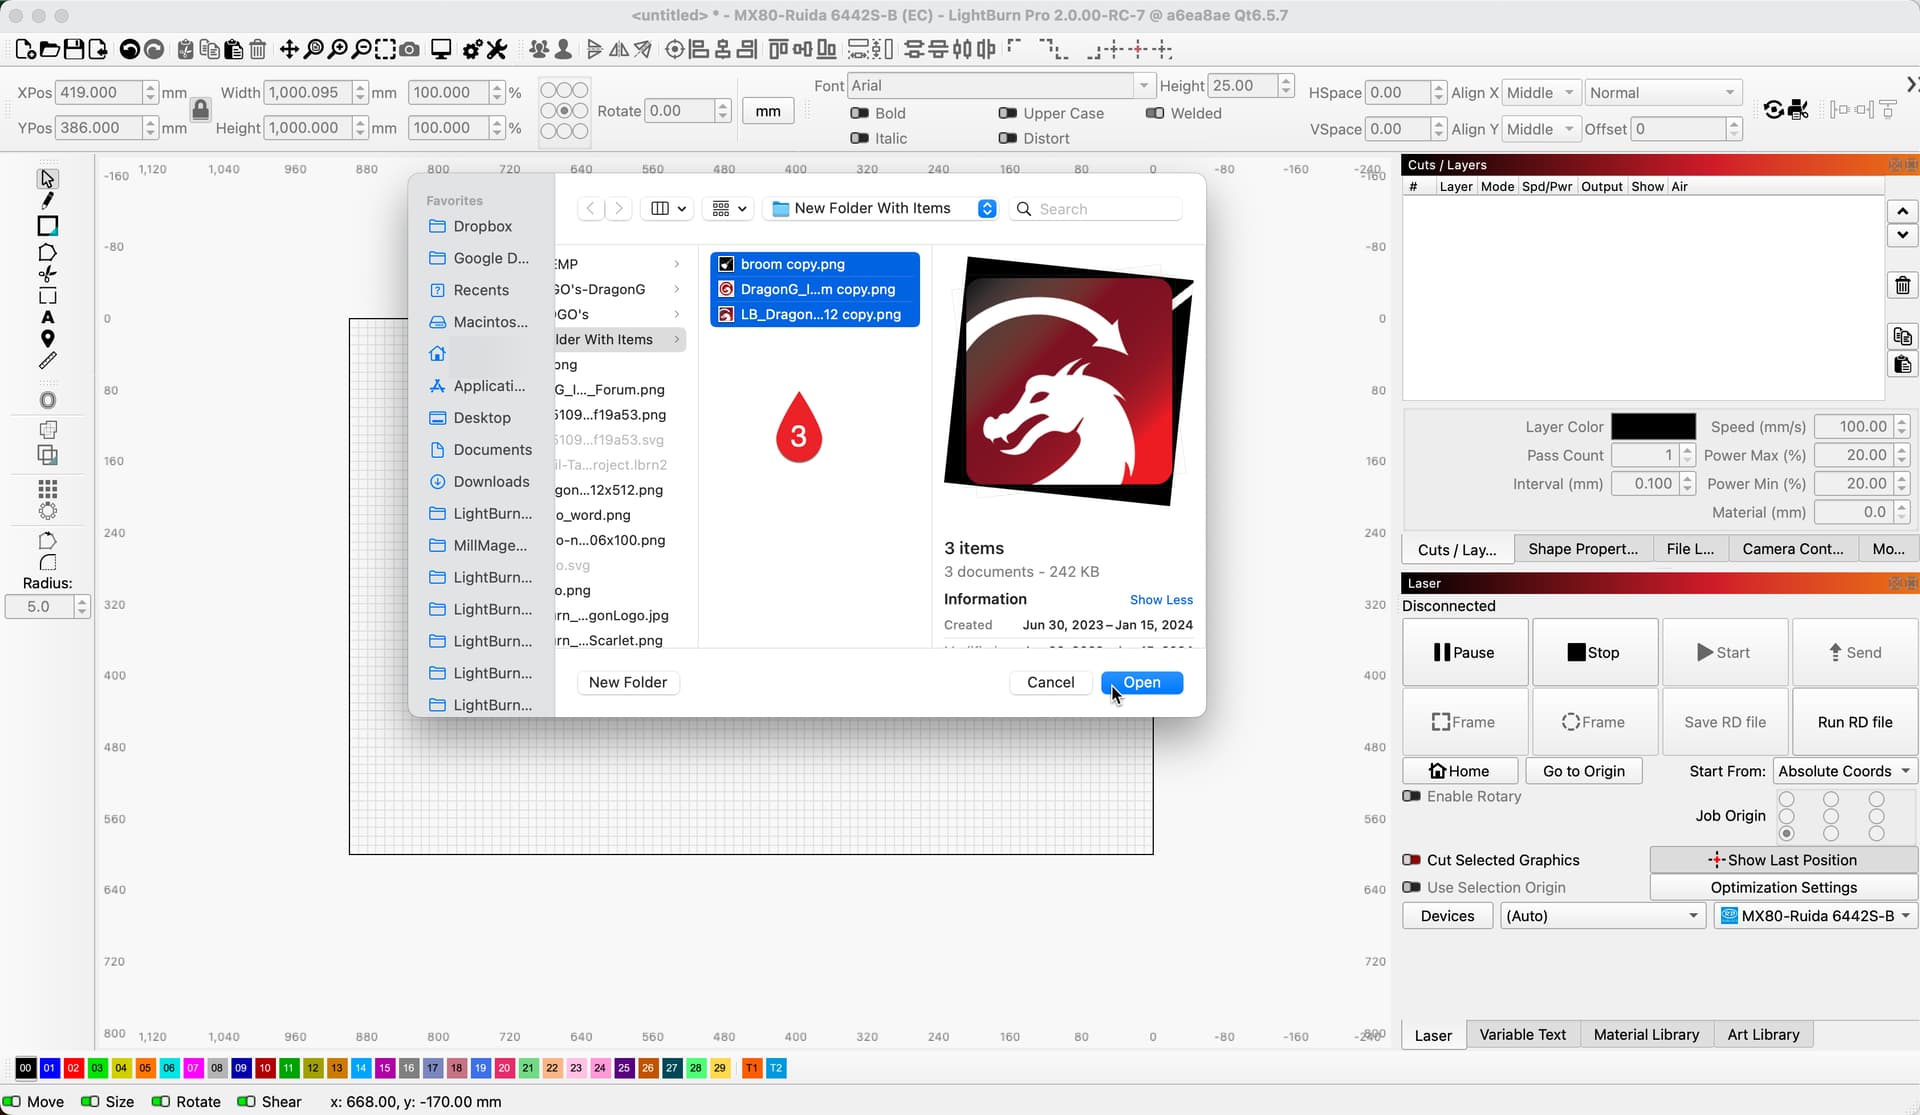Switch to the Camera Control tab
Screen dimensions: 1920x1115
[1792, 549]
